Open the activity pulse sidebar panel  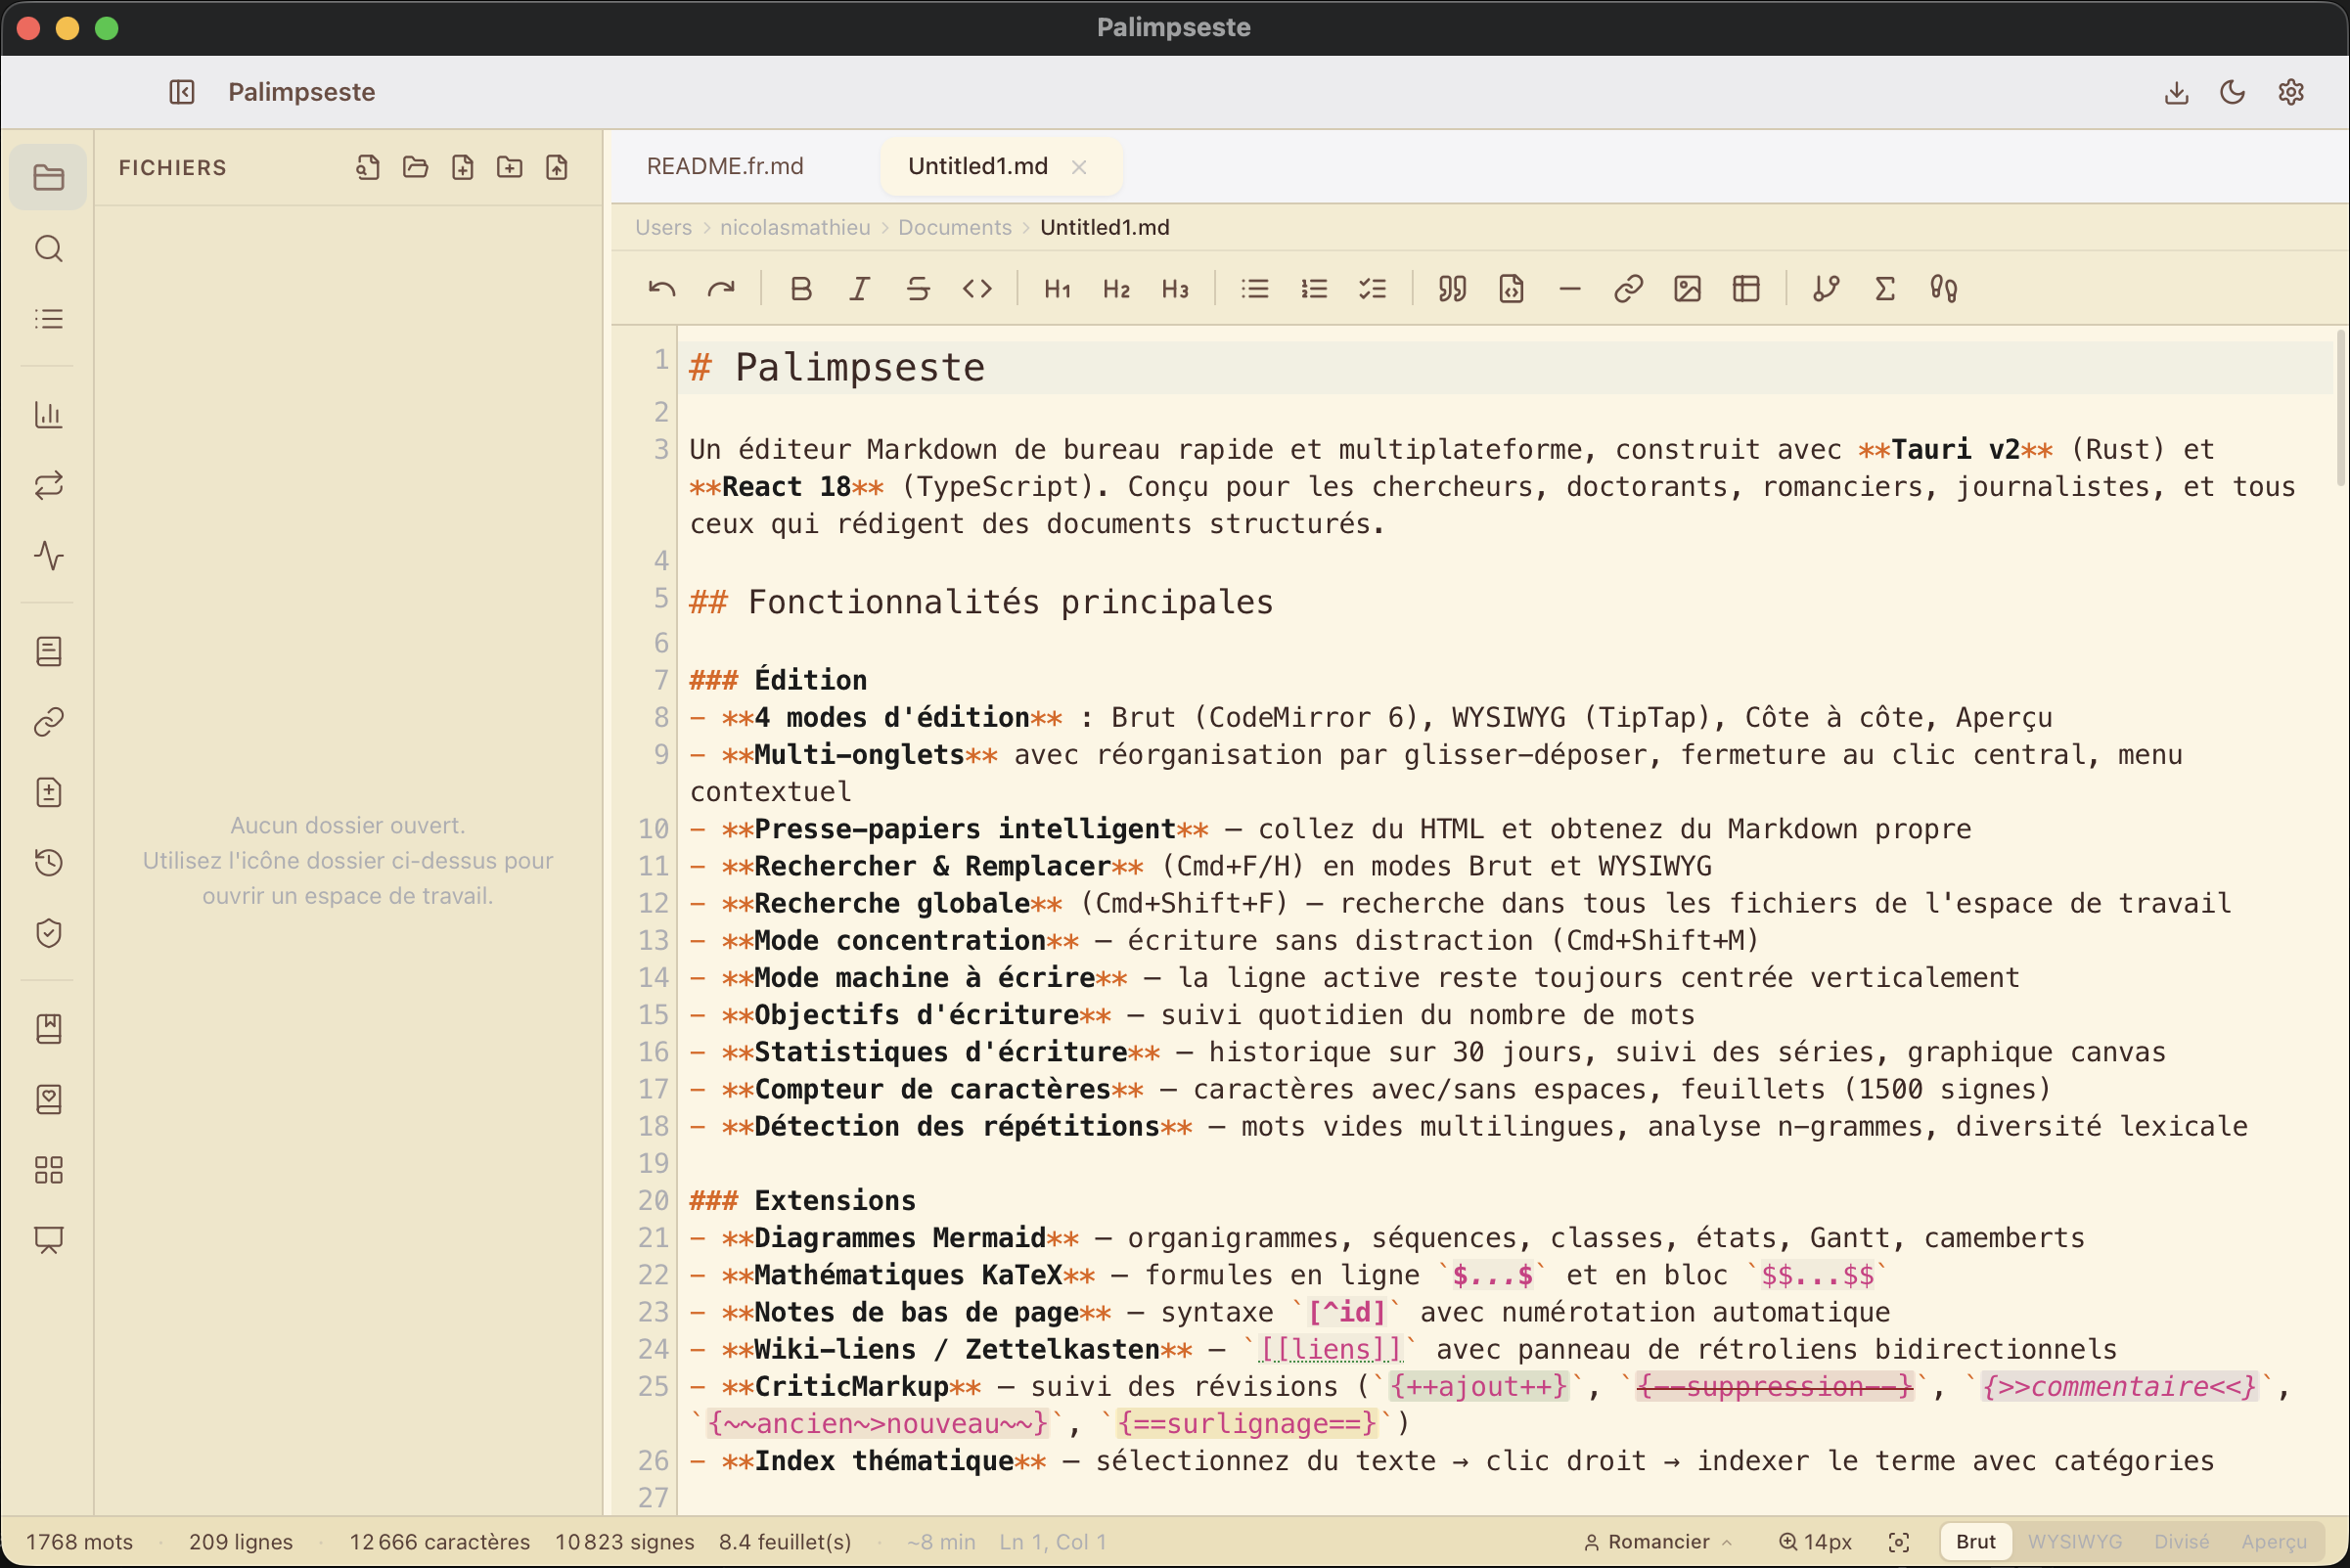click(48, 555)
